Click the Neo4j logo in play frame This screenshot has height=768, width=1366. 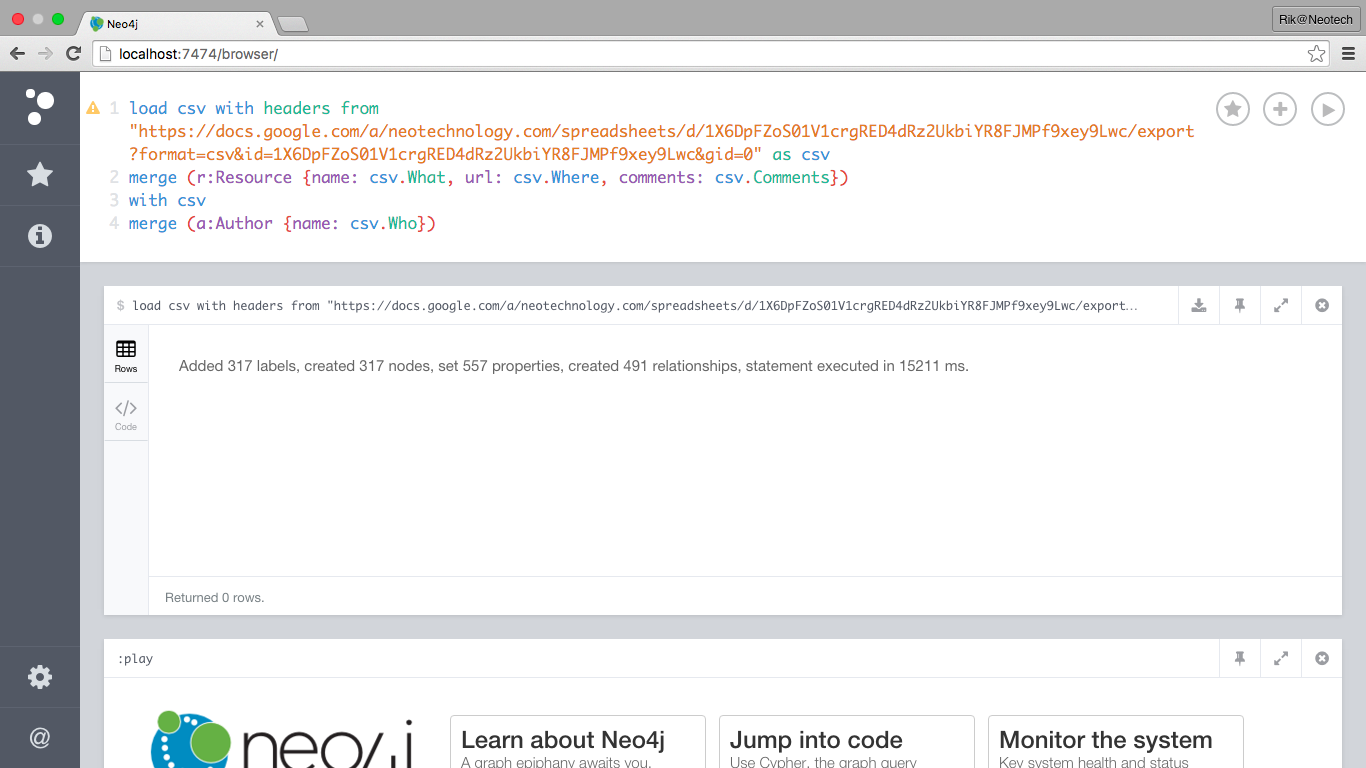point(282,740)
